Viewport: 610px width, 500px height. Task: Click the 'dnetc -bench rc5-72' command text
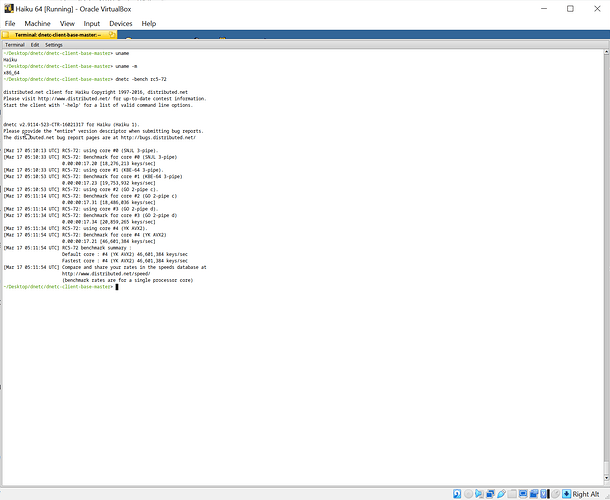[141, 79]
